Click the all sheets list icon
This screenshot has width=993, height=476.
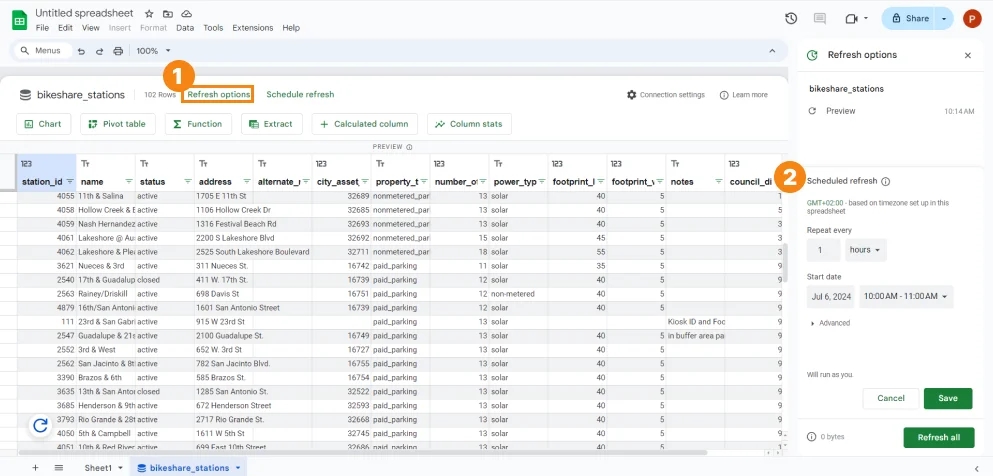59,468
